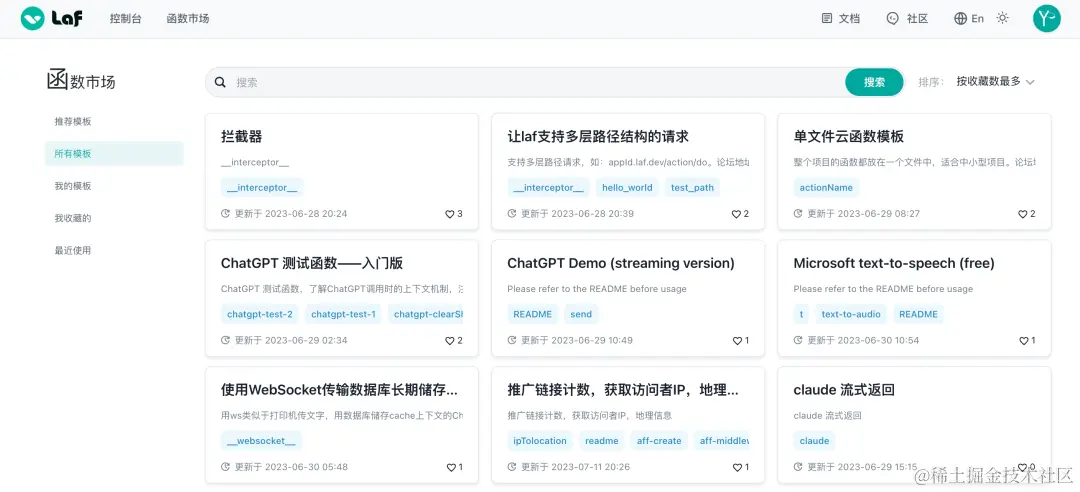
Task: Click the hello_world function tag
Action: click(x=627, y=187)
